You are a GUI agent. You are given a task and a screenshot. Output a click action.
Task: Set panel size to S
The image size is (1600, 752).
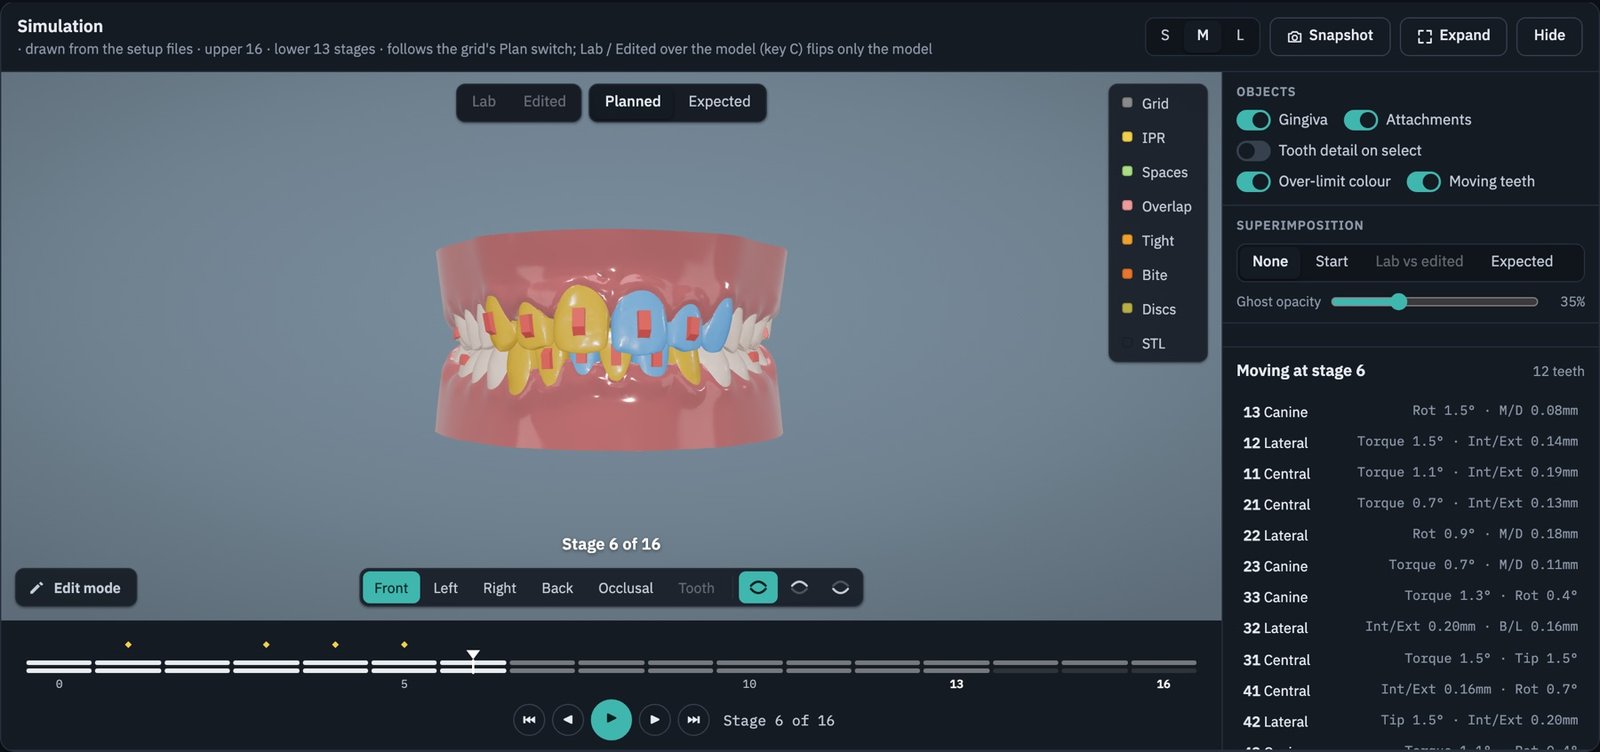coord(1165,36)
